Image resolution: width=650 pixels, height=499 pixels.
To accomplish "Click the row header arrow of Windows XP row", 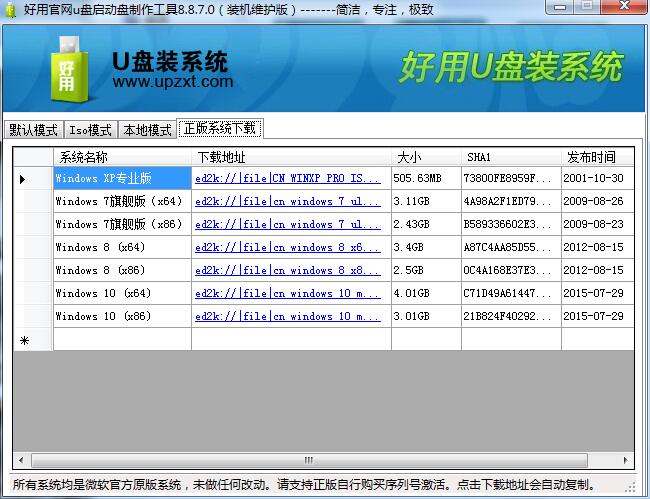I will (33, 179).
